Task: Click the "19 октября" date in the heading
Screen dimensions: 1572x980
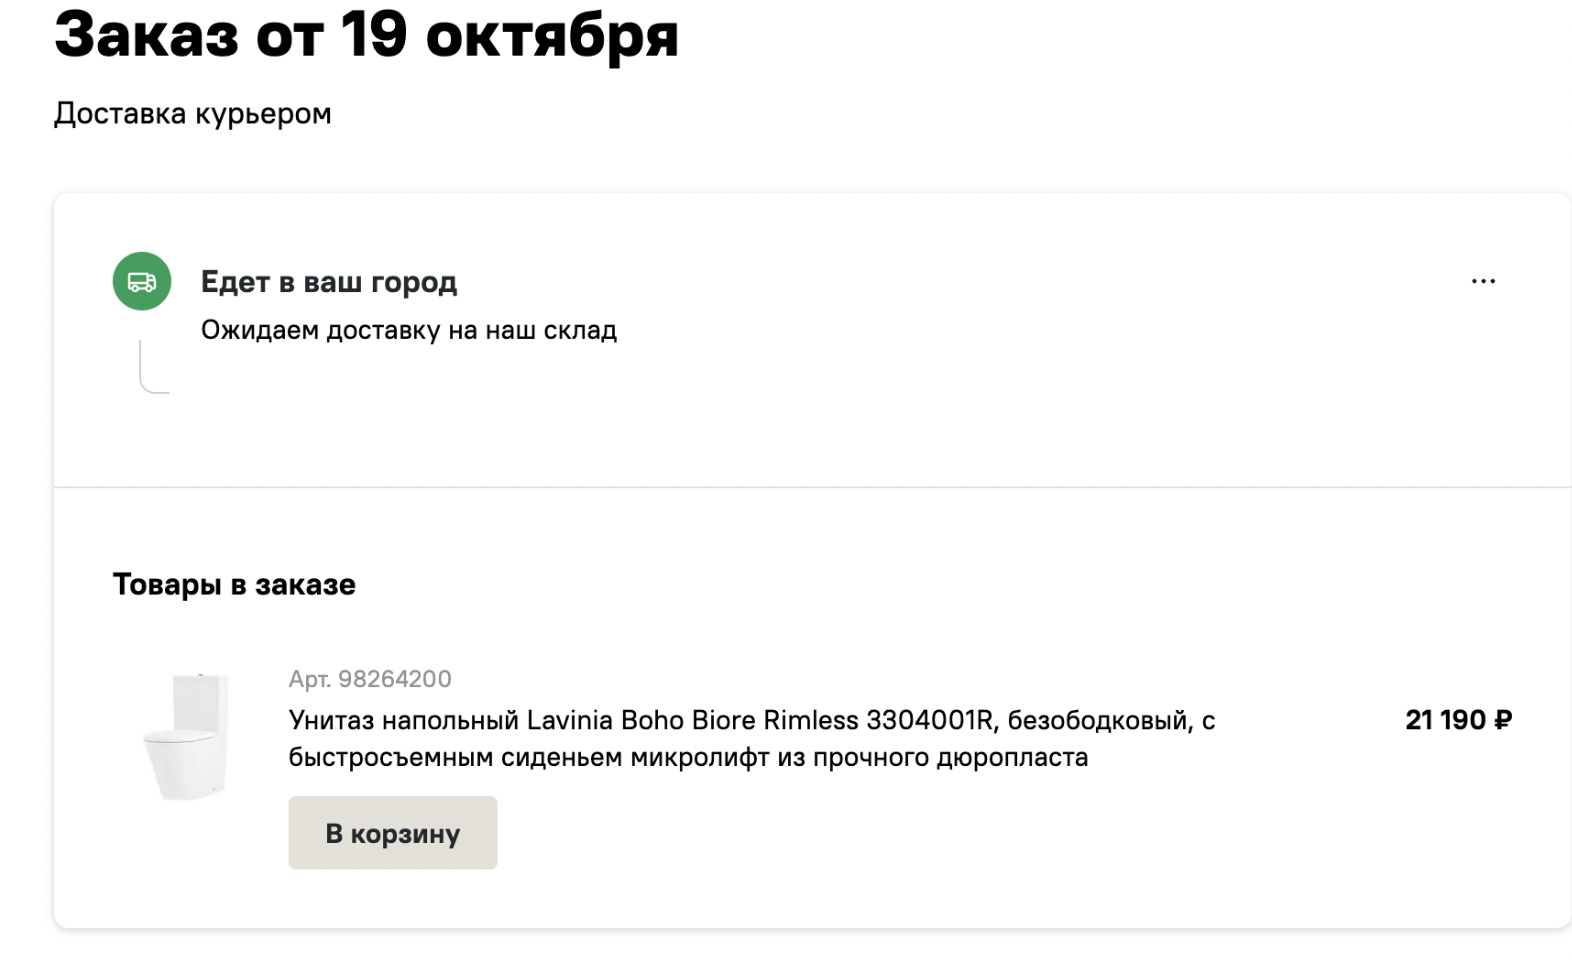Action: point(510,35)
